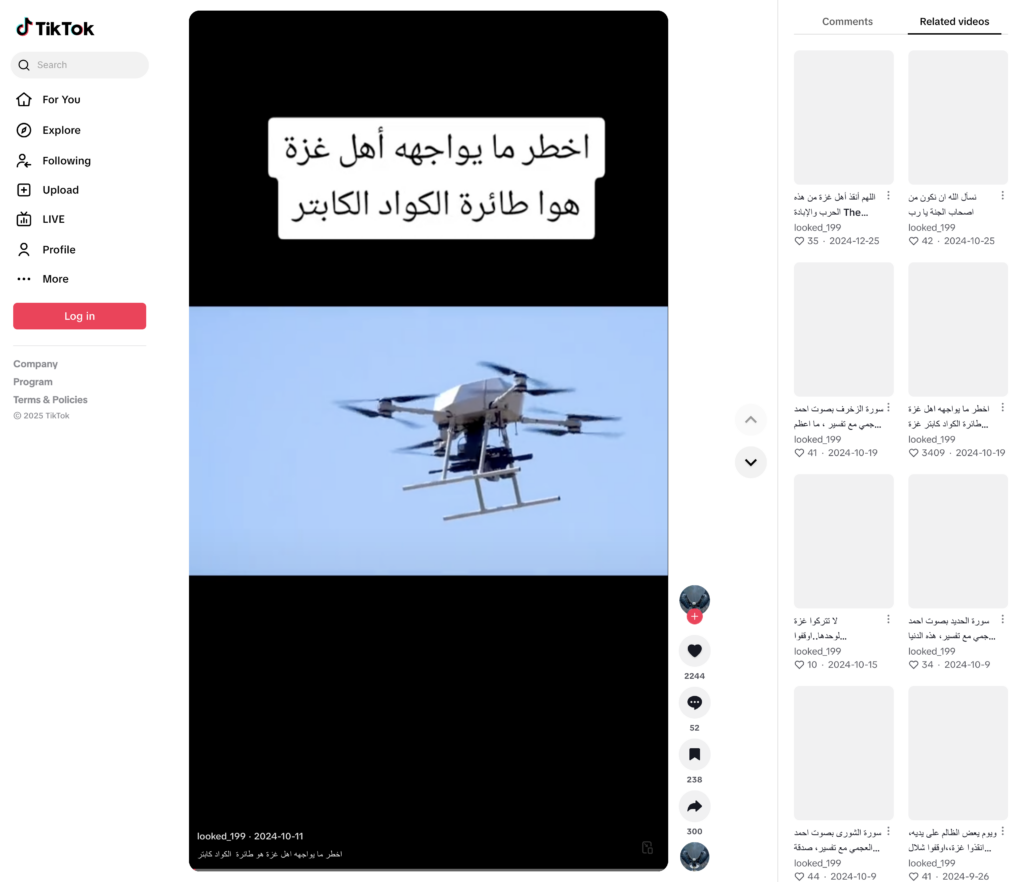Viewport: 1024px width, 882px height.
Task: Save video with the bookmark icon
Action: point(694,754)
